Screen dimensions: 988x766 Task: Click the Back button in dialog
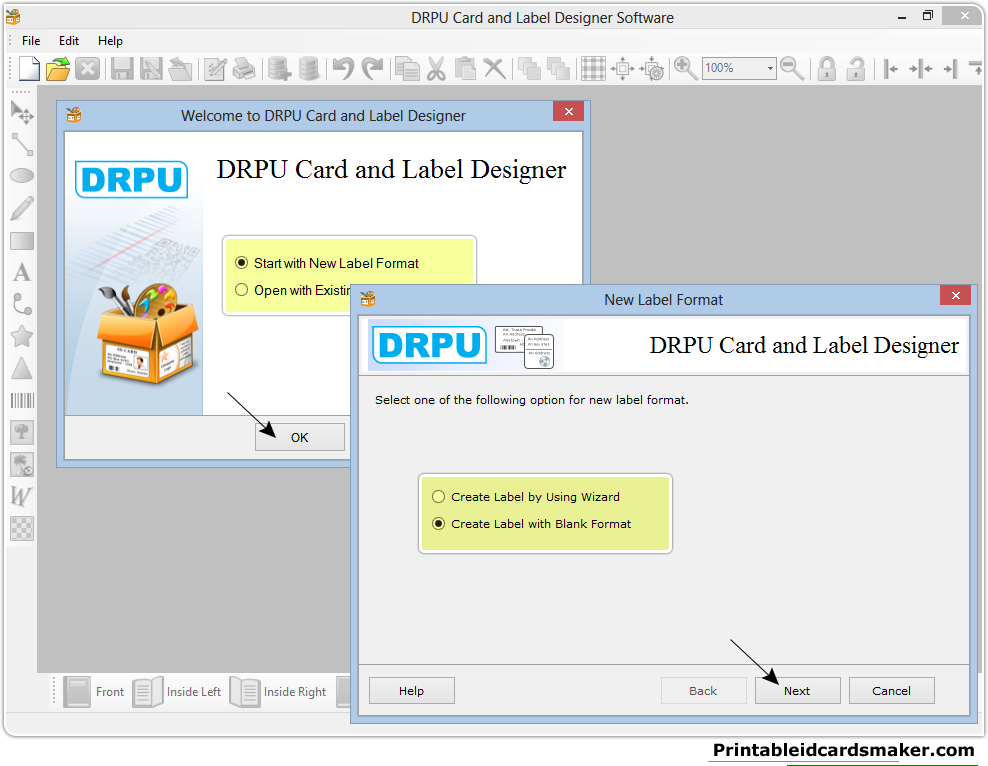pyautogui.click(x=703, y=690)
